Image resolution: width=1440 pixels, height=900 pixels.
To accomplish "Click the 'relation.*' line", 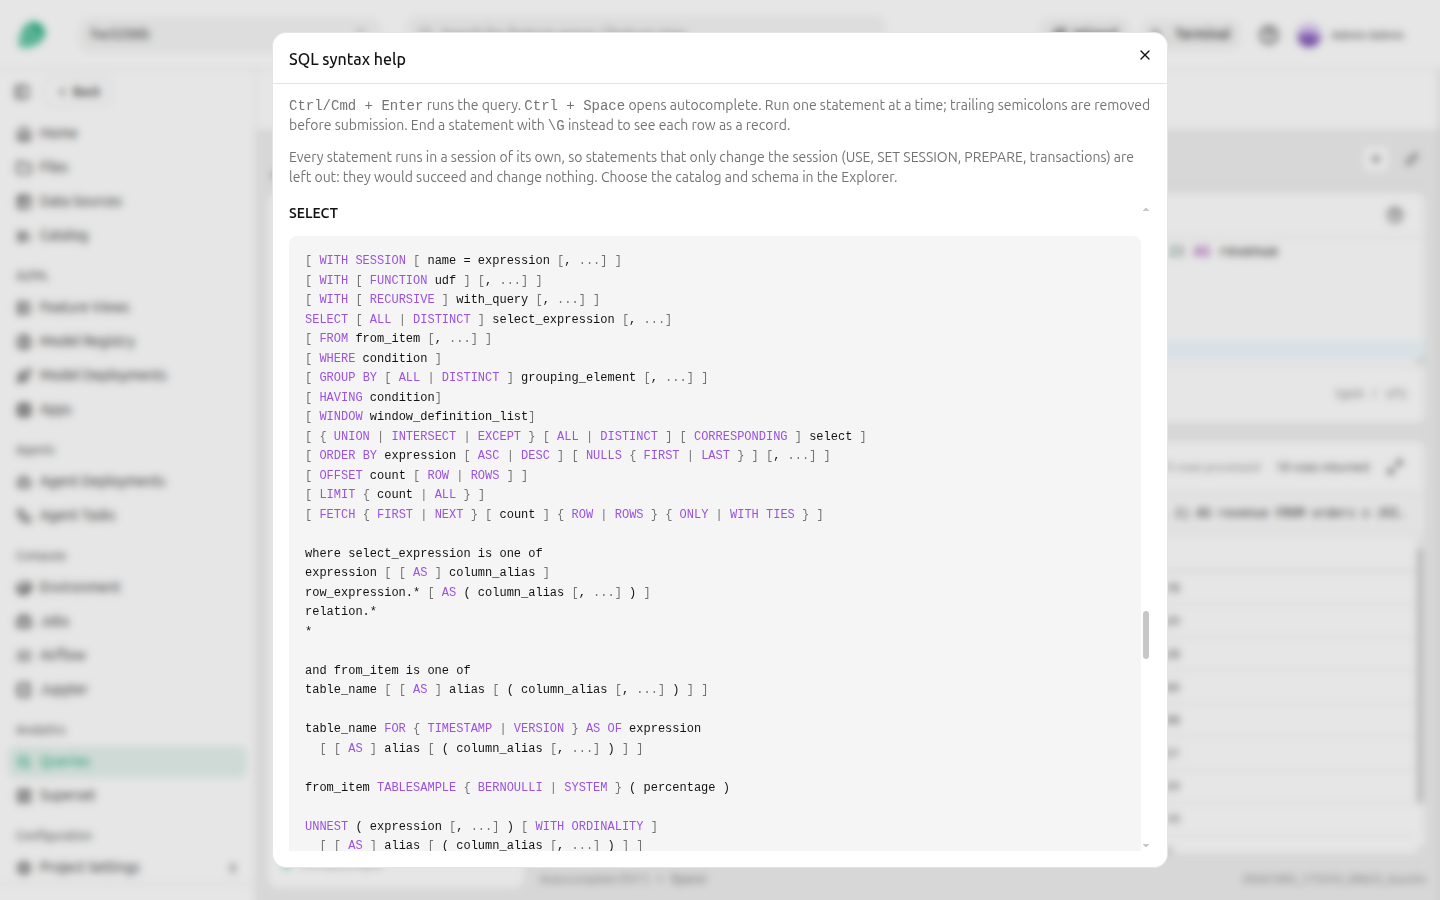I will click(341, 611).
